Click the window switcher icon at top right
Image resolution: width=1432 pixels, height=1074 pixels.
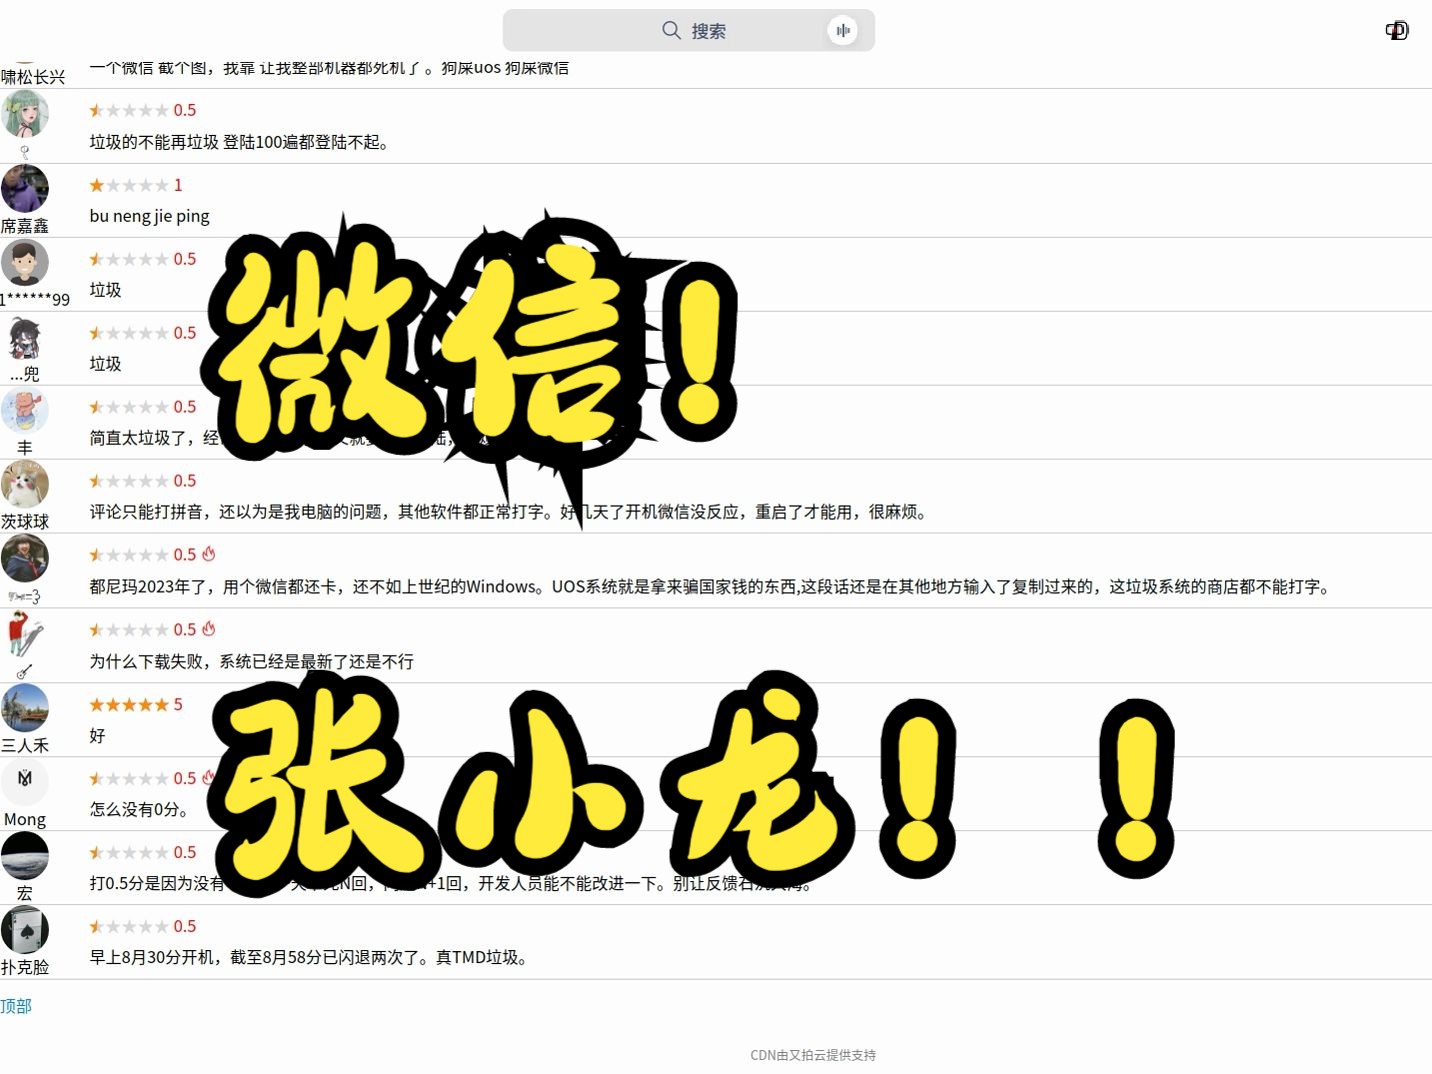click(x=1396, y=30)
